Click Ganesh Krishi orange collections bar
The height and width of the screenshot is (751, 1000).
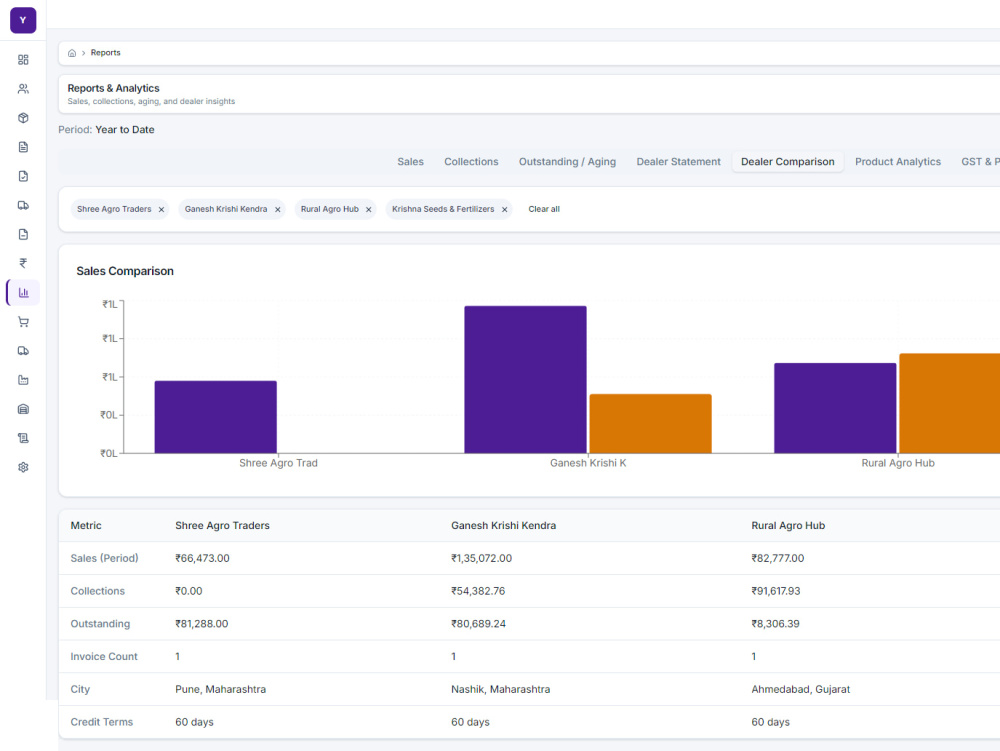click(651, 424)
